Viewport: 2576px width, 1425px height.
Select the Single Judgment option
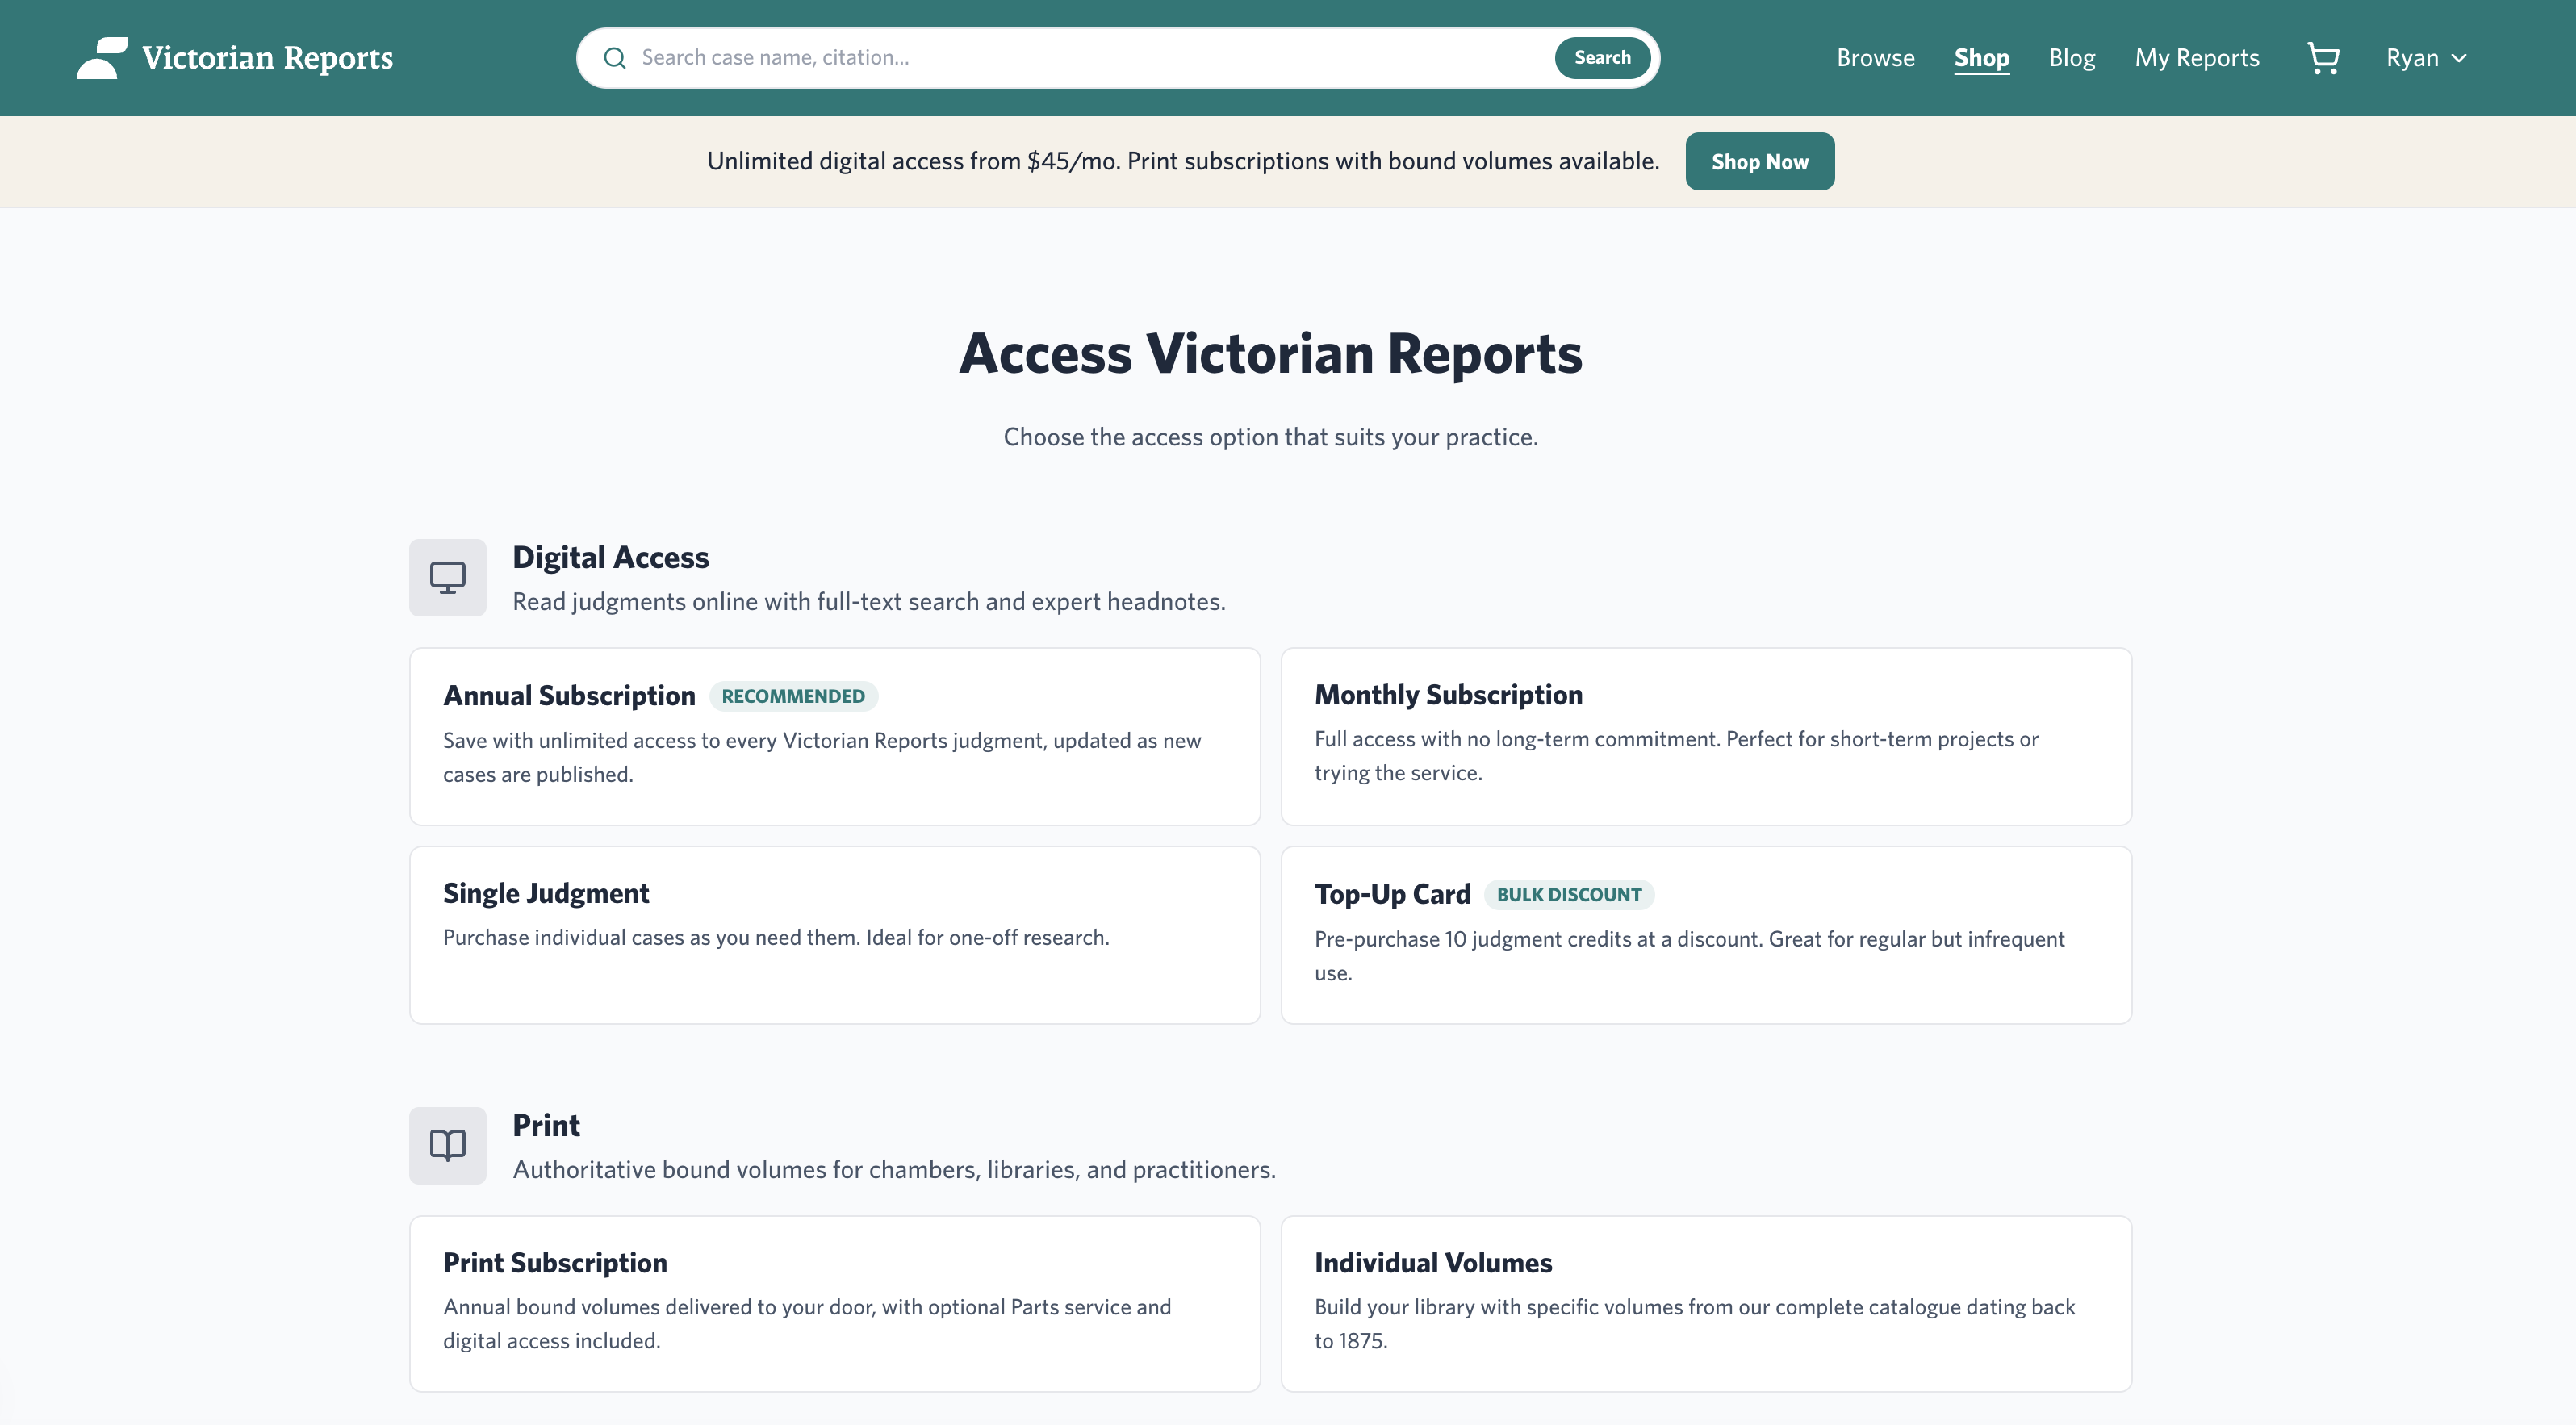[x=834, y=934]
